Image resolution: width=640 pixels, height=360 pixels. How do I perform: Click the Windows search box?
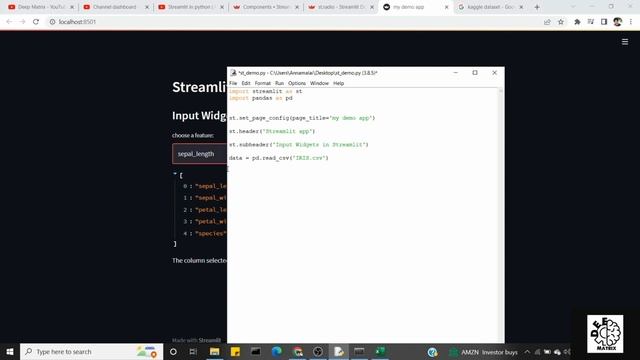point(91,351)
